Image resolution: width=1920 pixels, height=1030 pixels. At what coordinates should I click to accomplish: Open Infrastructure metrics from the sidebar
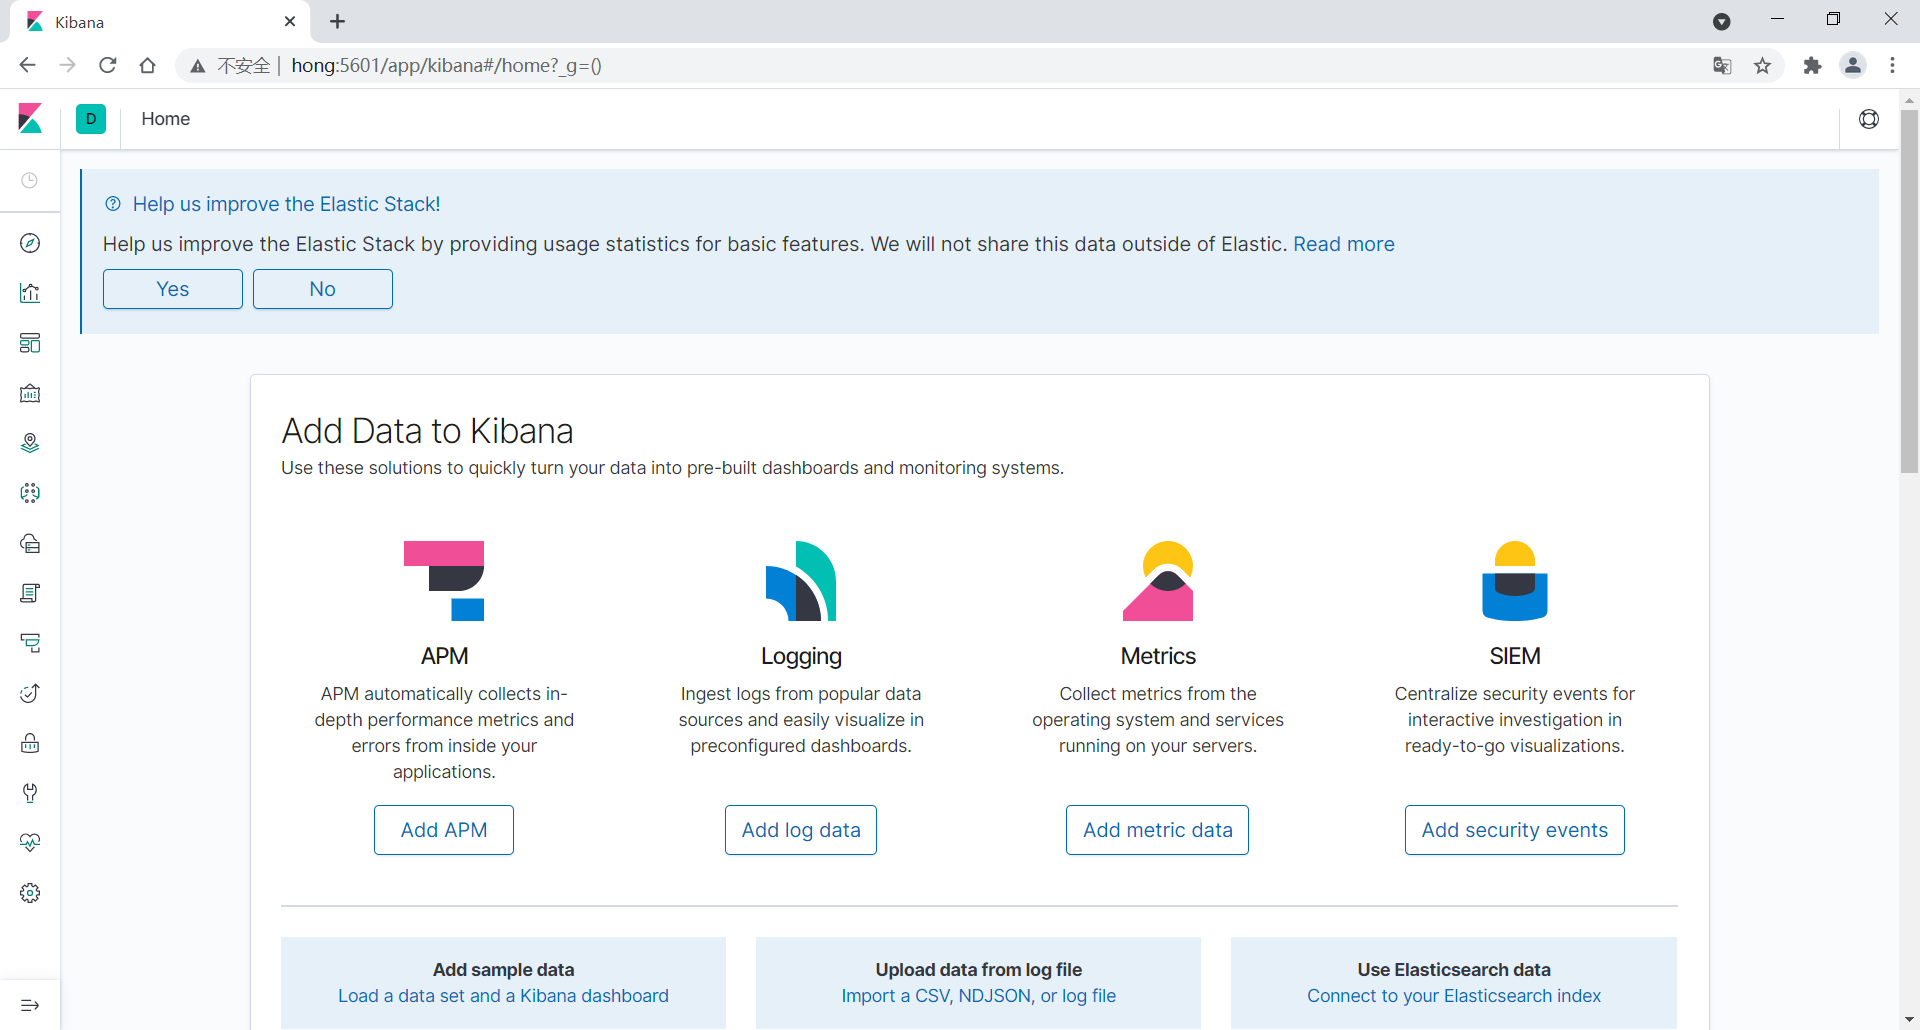(x=30, y=543)
